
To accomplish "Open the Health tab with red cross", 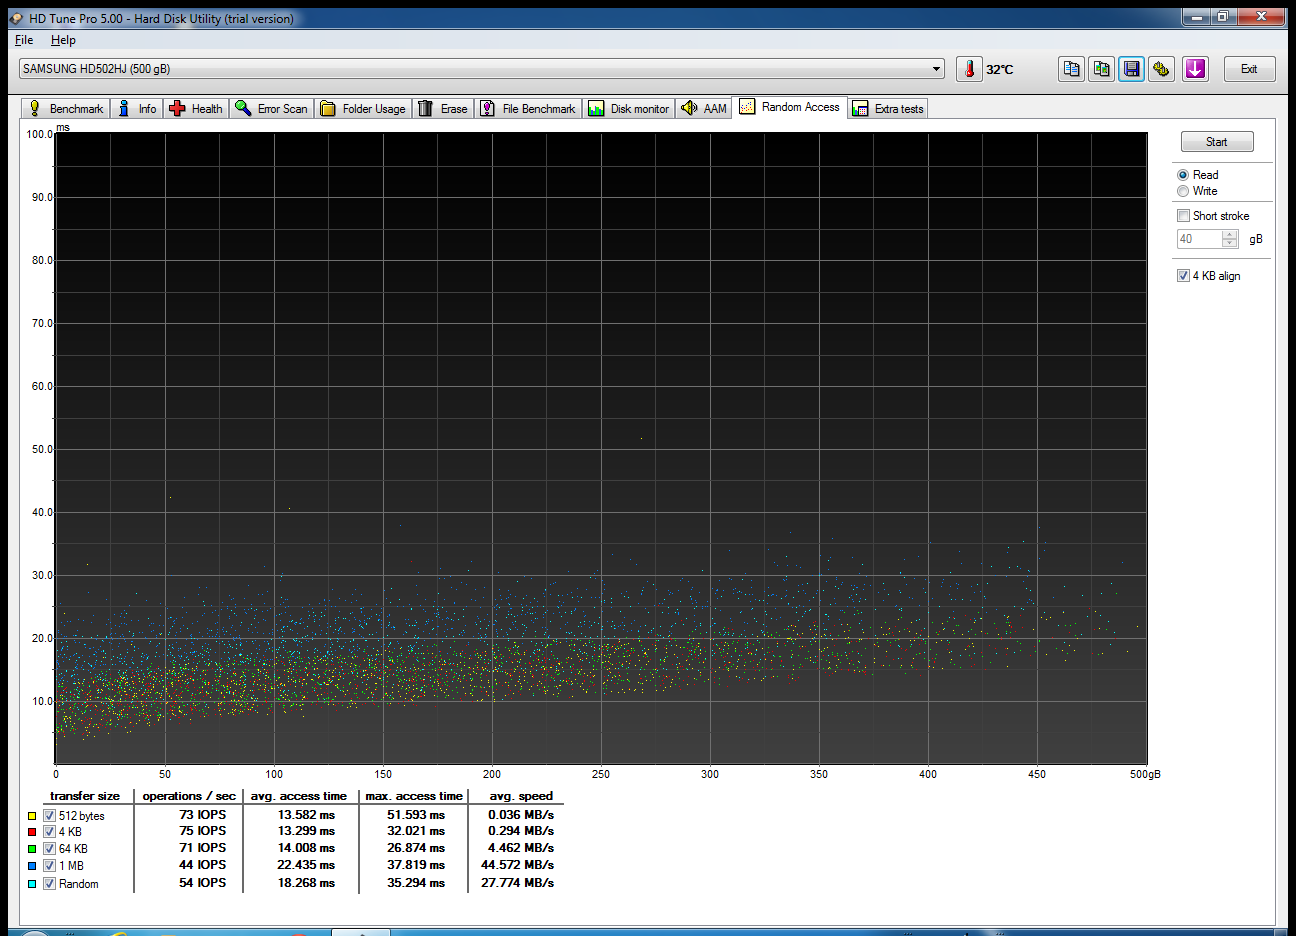I will [196, 109].
